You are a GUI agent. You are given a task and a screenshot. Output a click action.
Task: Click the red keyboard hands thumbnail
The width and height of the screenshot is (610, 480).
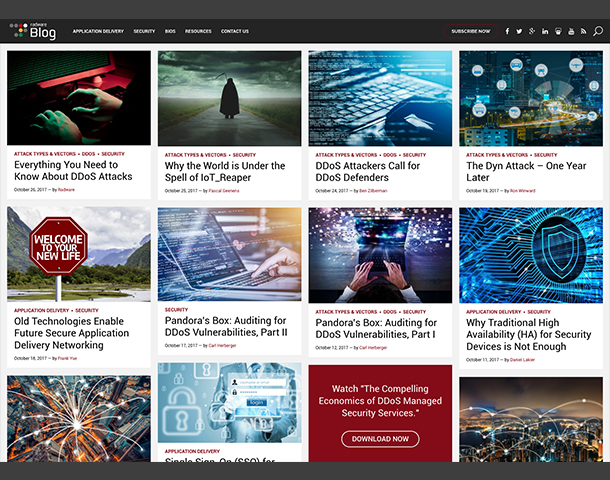(x=79, y=98)
